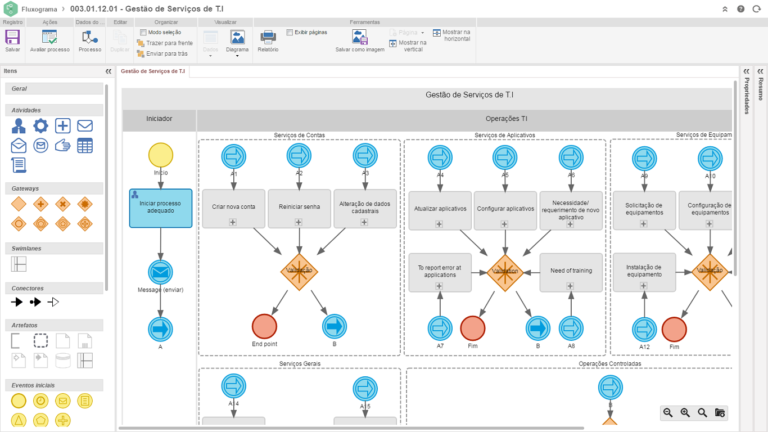Click the zoom out magnifier icon
Viewport: 768px width, 432px height.
point(668,412)
